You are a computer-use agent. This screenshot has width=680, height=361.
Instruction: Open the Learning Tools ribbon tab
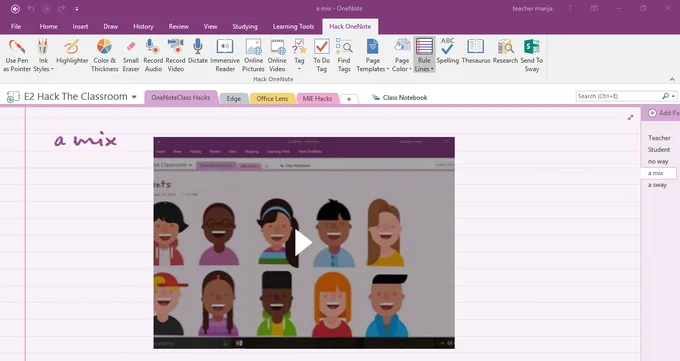293,26
